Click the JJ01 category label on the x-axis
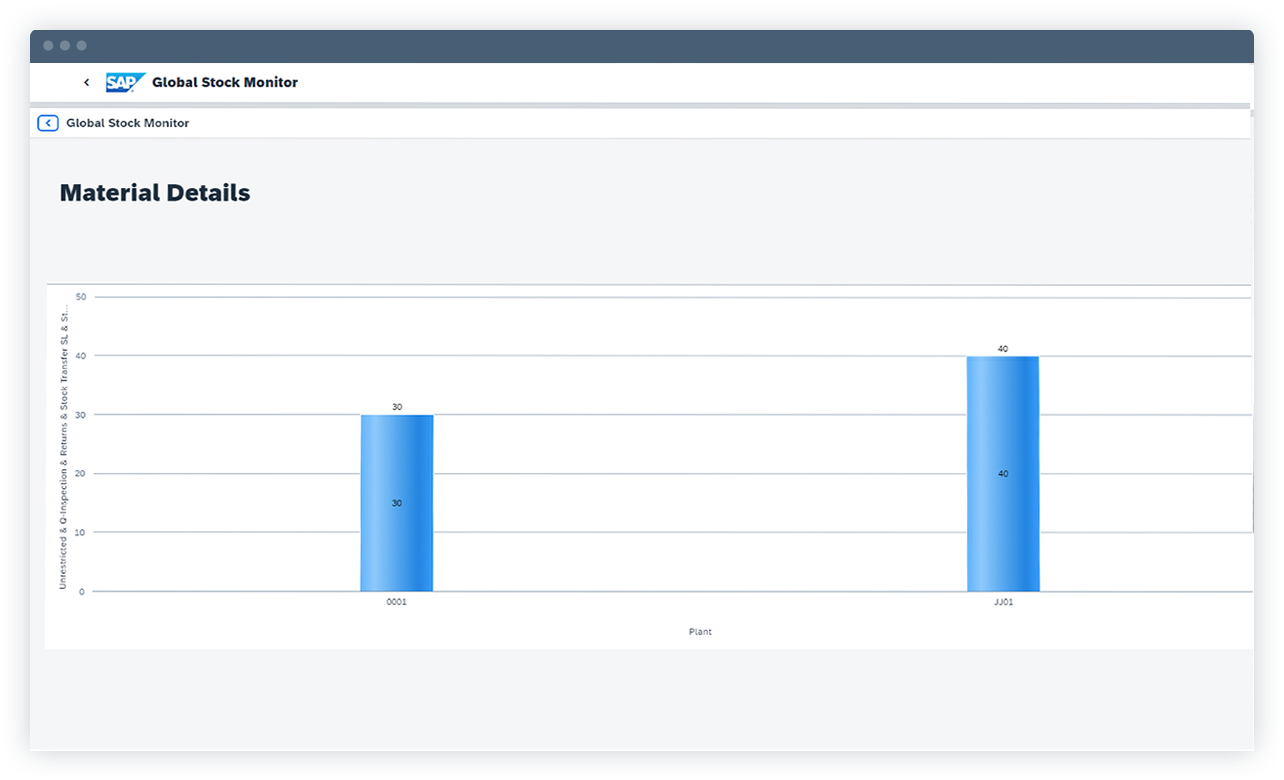 click(1004, 601)
